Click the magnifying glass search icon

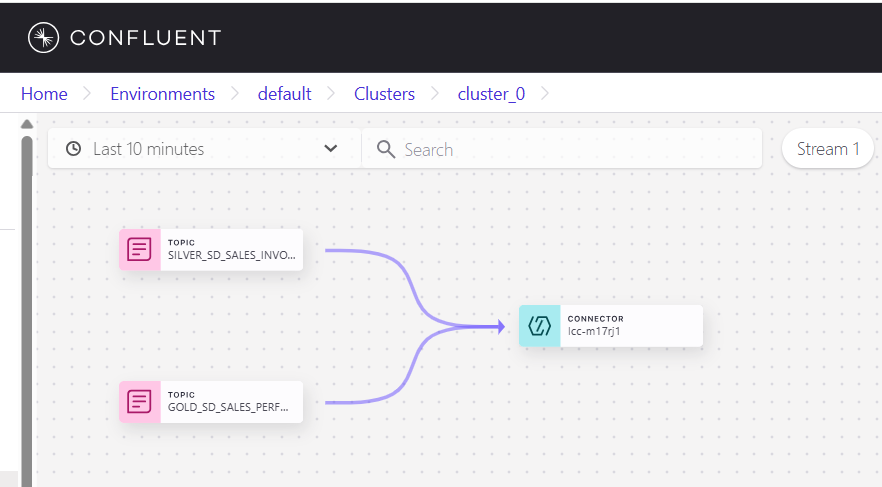click(x=386, y=149)
